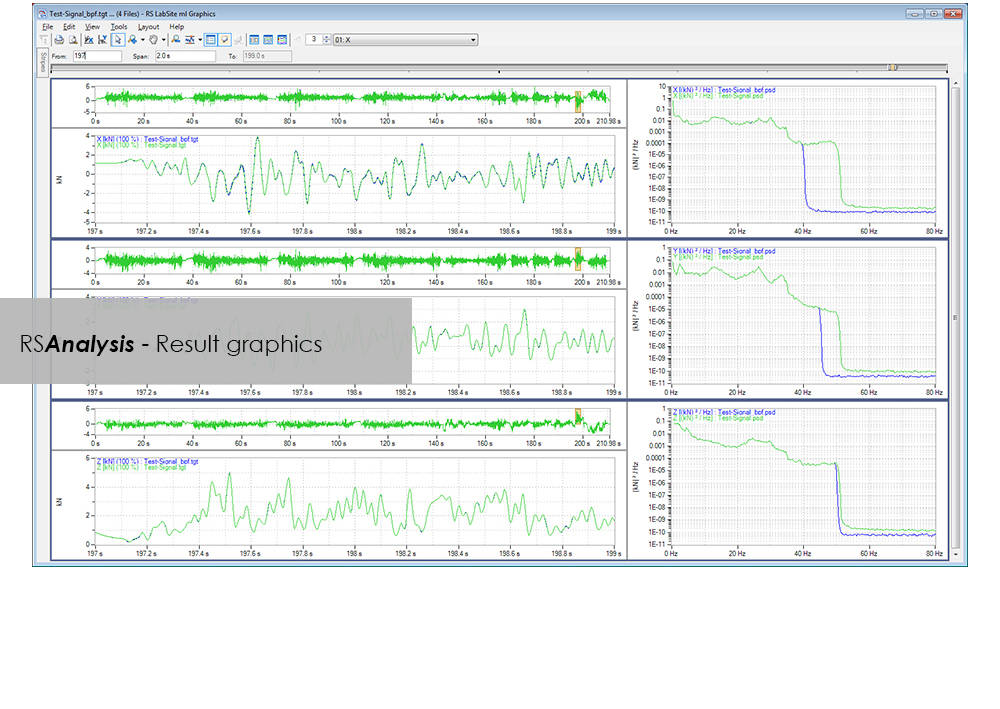Activate the zoom magnifier tool
This screenshot has height=709, width=1000.
[132, 40]
